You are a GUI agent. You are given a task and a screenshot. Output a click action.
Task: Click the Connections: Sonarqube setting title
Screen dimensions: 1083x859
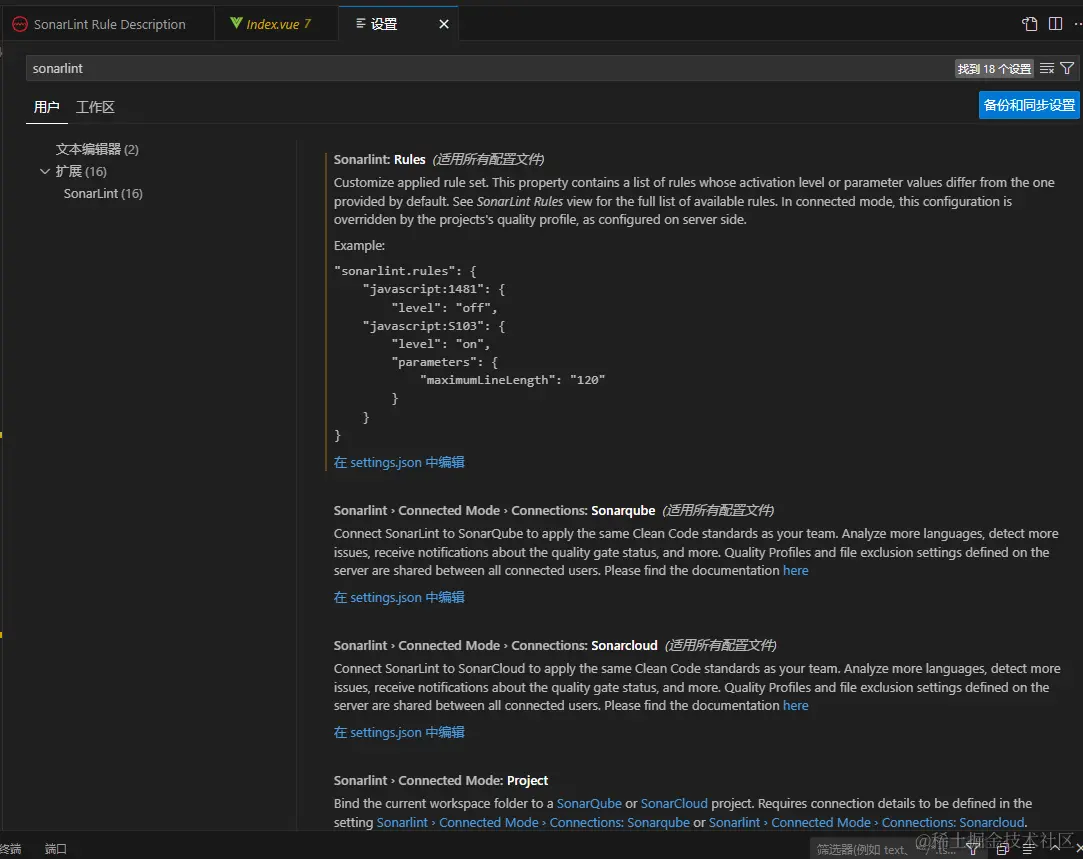(x=494, y=510)
